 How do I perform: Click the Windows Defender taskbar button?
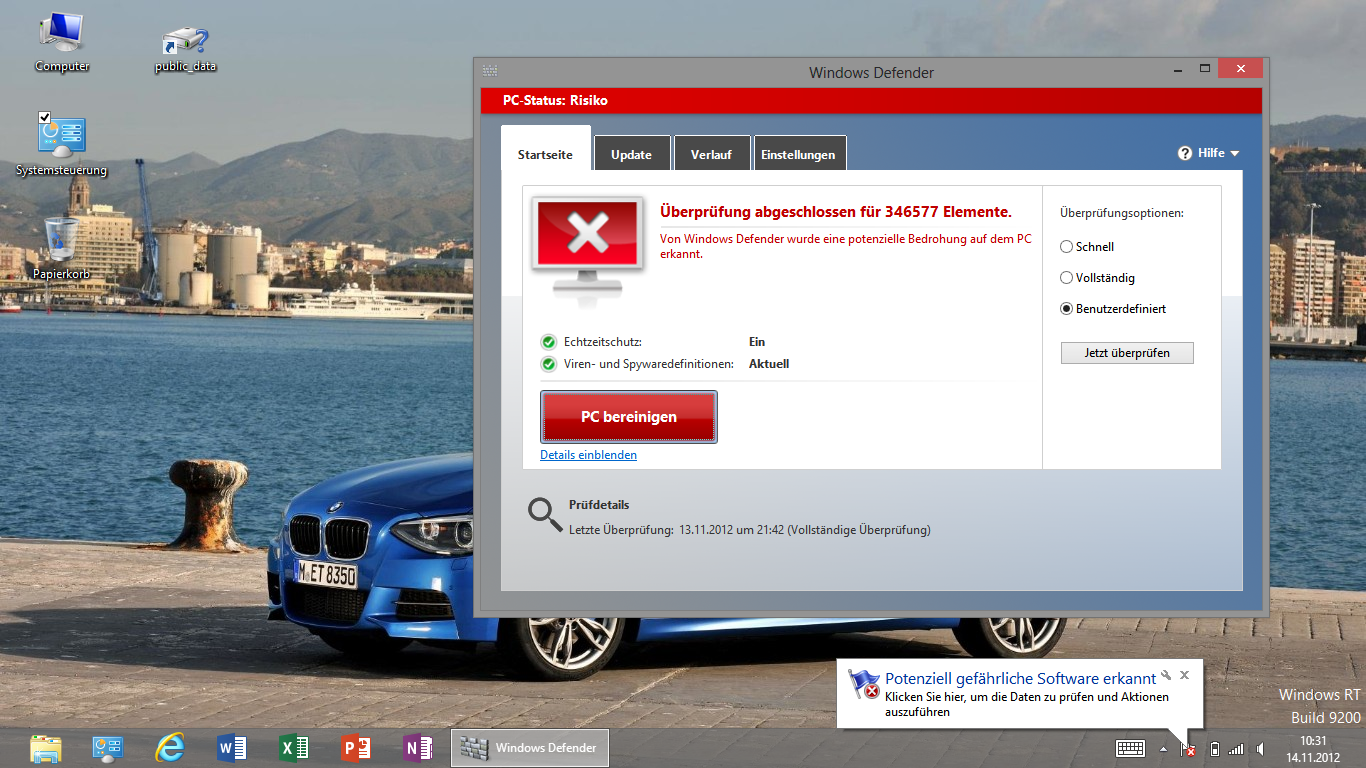[x=530, y=748]
